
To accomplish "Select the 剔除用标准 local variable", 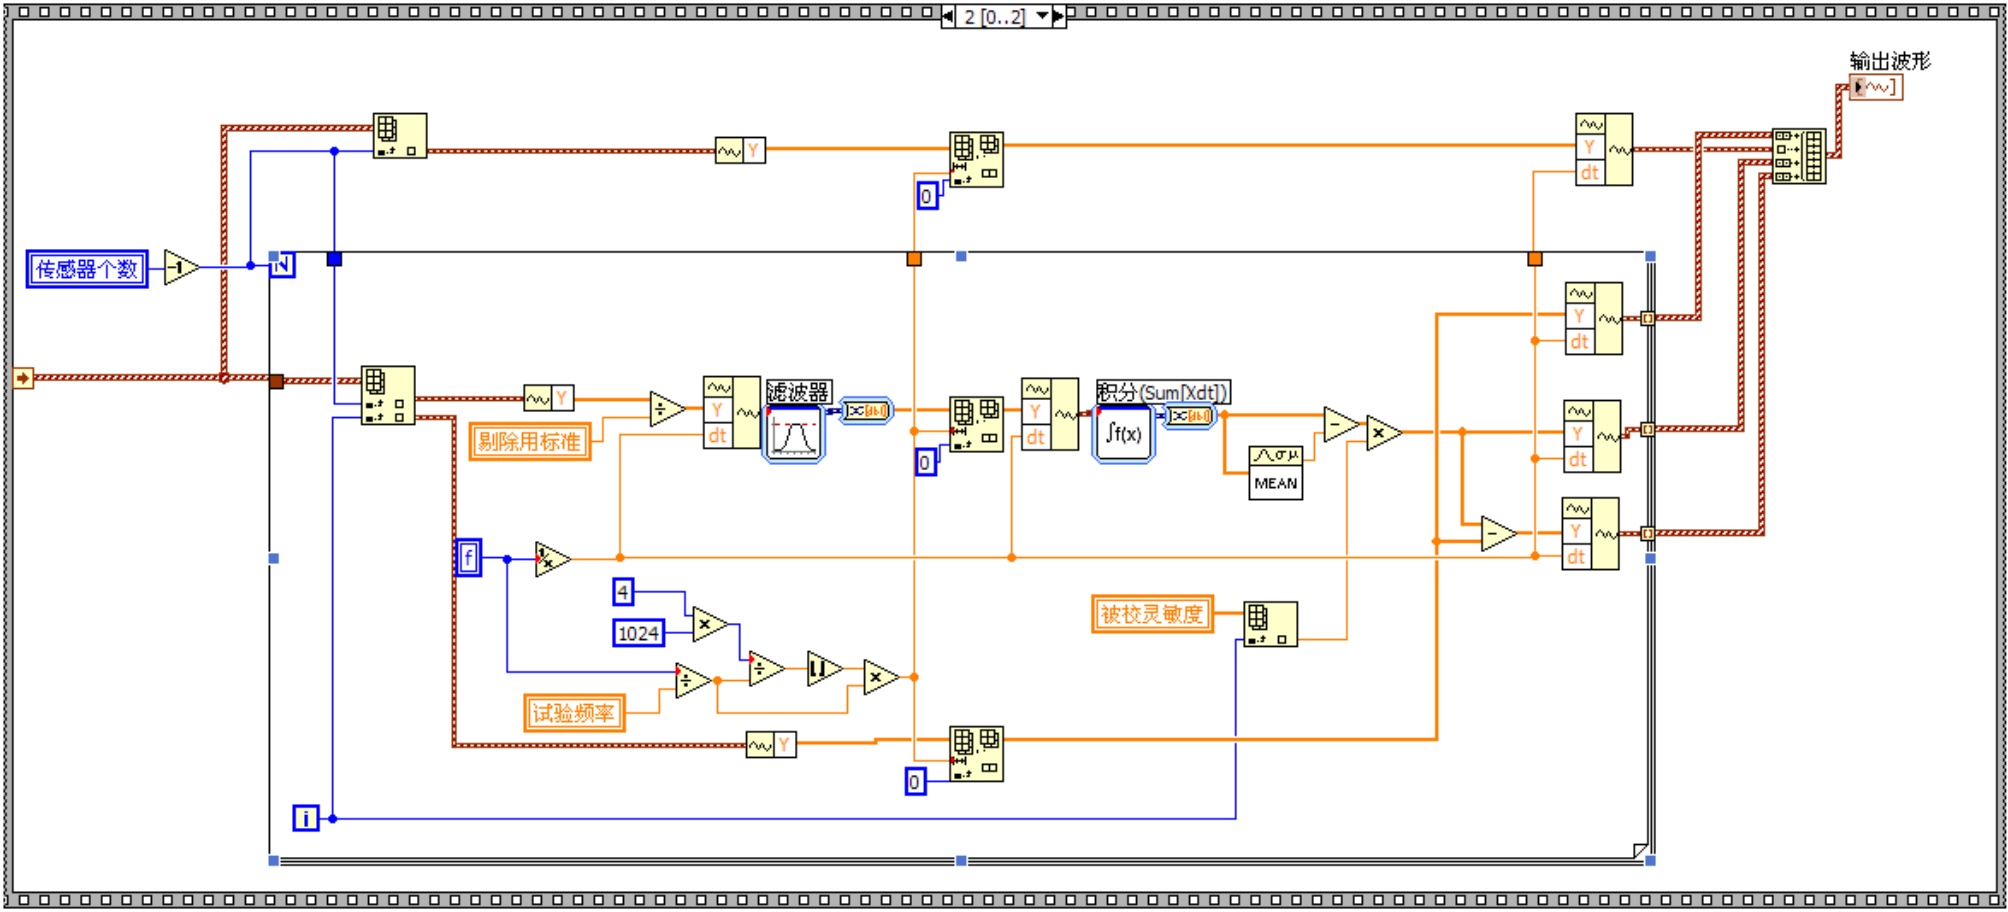I will (x=529, y=441).
